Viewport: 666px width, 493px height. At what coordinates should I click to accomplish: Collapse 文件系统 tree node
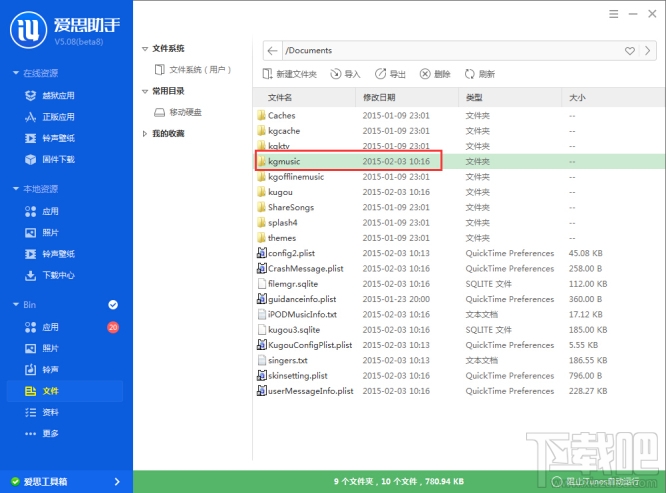145,49
